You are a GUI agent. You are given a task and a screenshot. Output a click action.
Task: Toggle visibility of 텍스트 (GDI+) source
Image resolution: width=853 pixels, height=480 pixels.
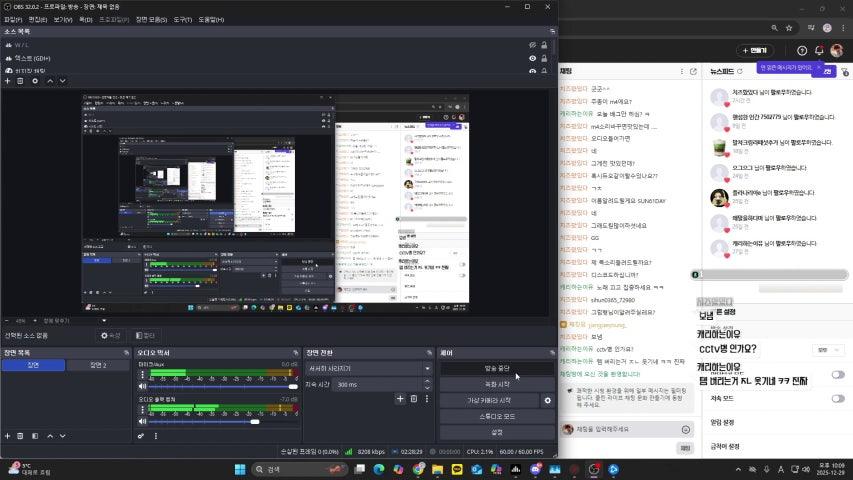[x=532, y=59]
